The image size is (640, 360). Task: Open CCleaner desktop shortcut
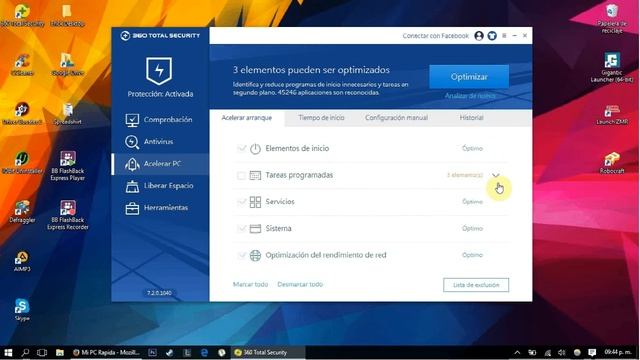point(22,64)
